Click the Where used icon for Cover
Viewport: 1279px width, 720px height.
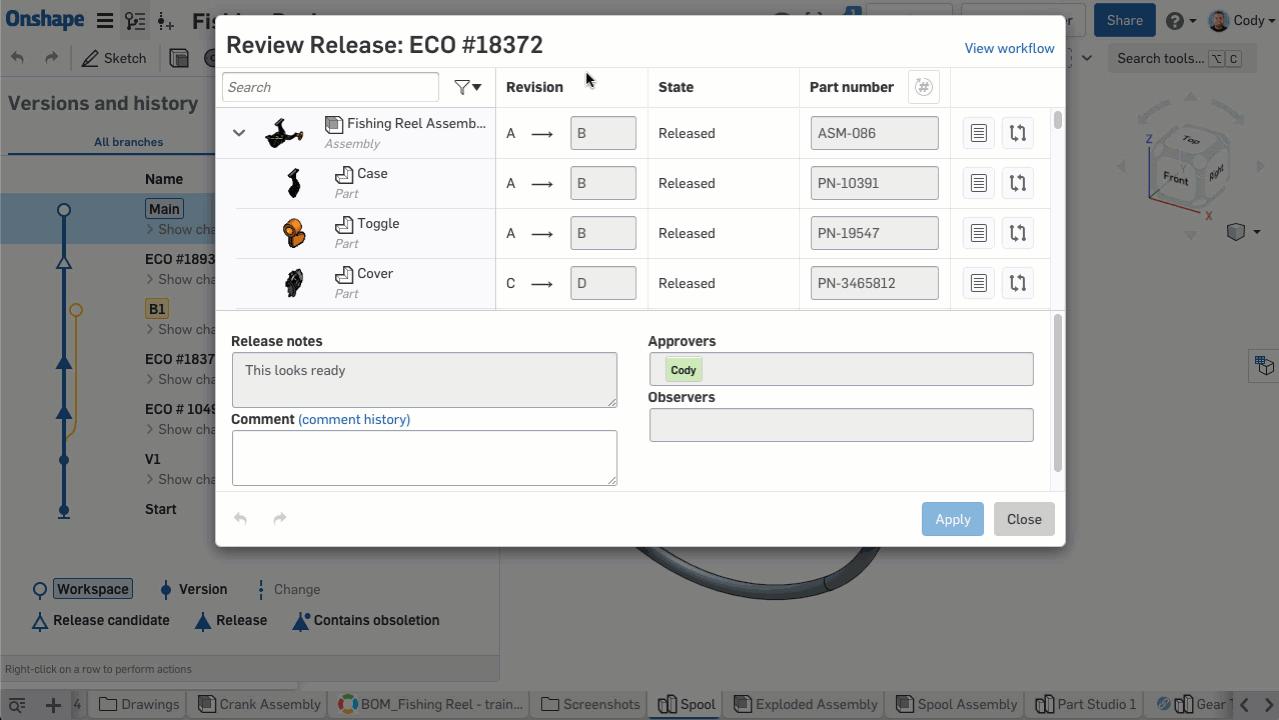coord(1017,283)
